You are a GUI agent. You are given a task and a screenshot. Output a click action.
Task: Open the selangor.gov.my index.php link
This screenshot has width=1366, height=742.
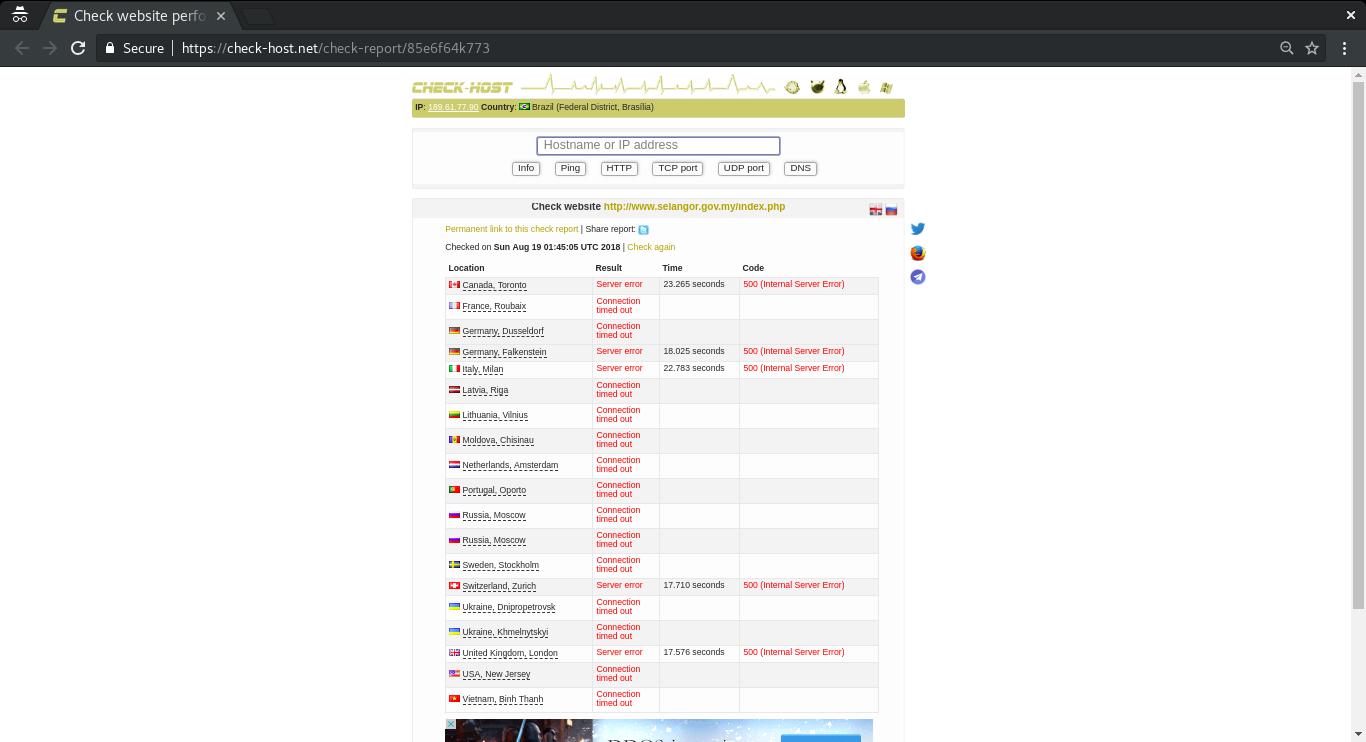coord(694,207)
